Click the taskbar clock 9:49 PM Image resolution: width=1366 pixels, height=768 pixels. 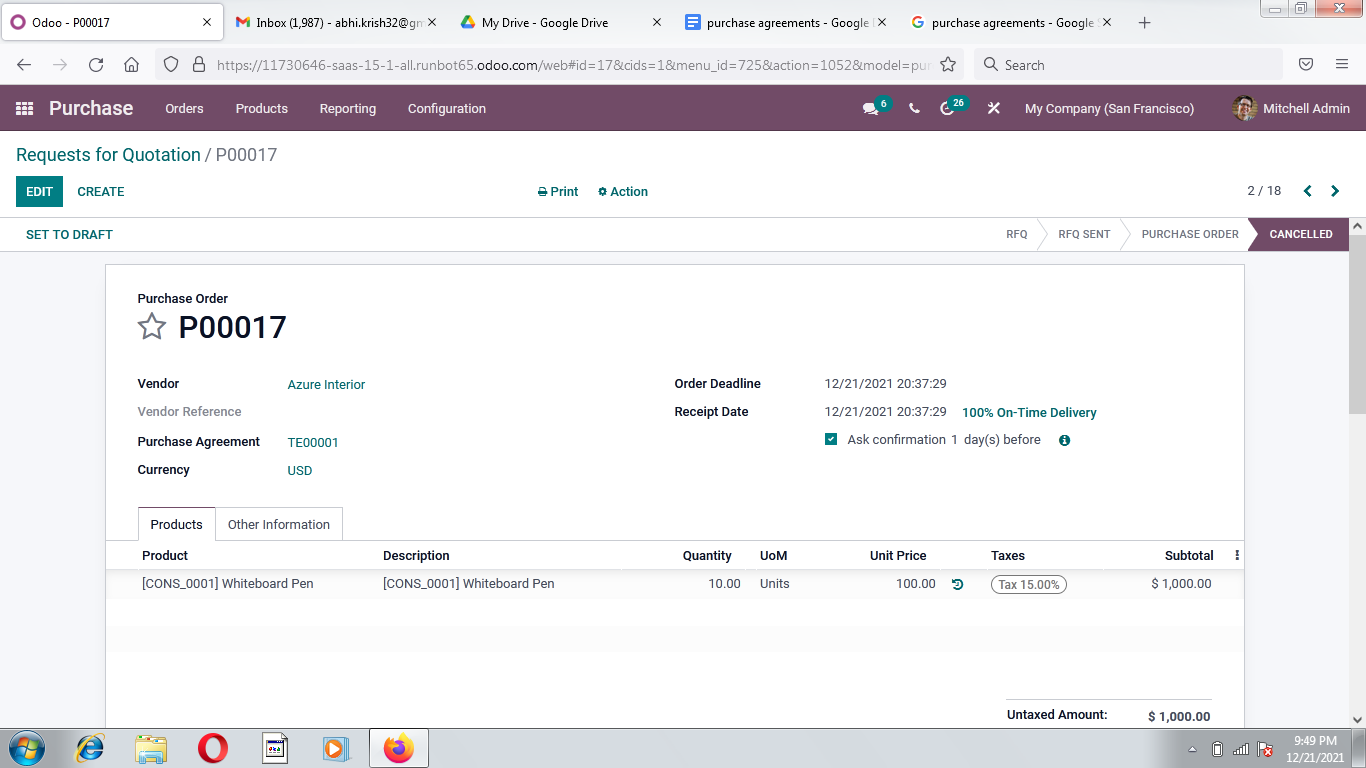pos(1315,741)
